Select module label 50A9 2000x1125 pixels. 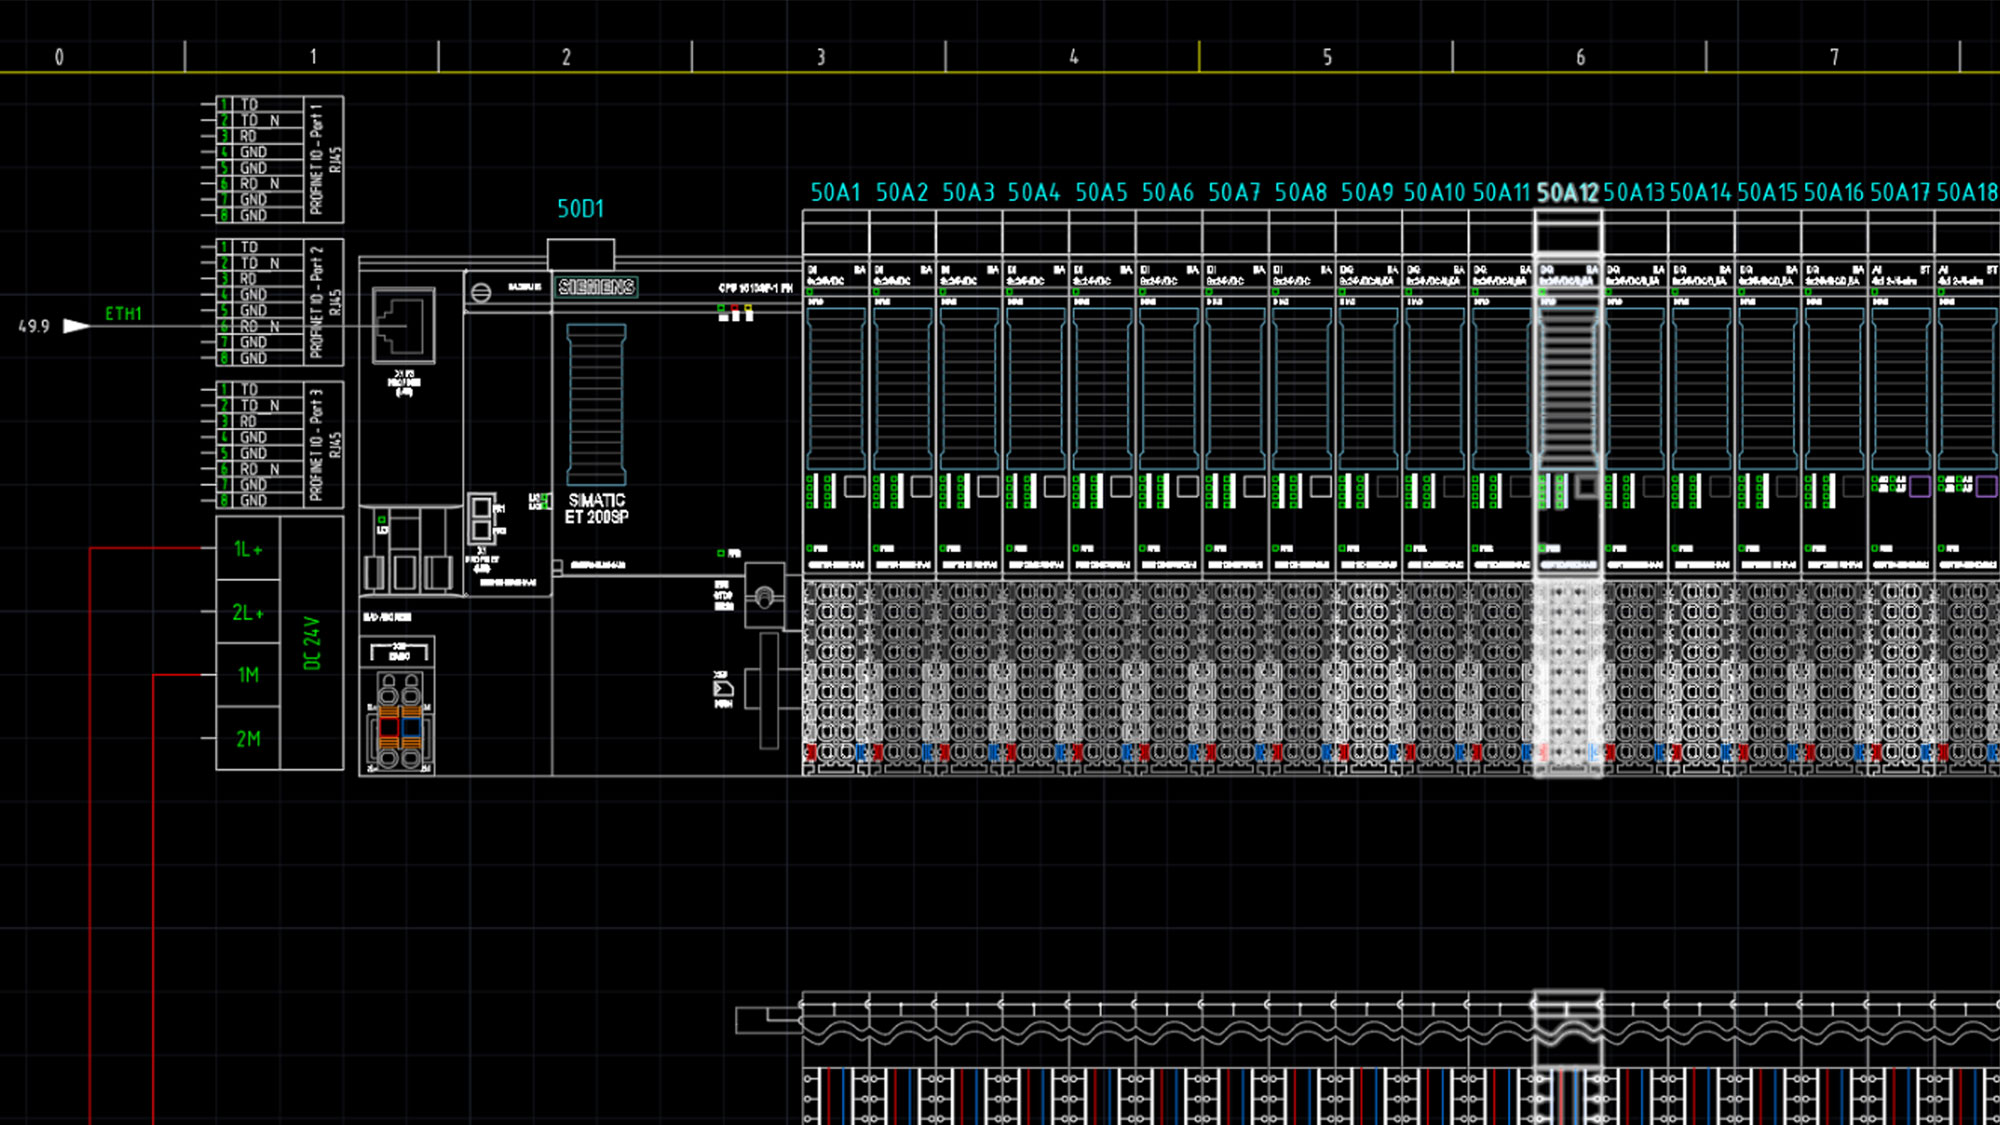tap(1367, 192)
